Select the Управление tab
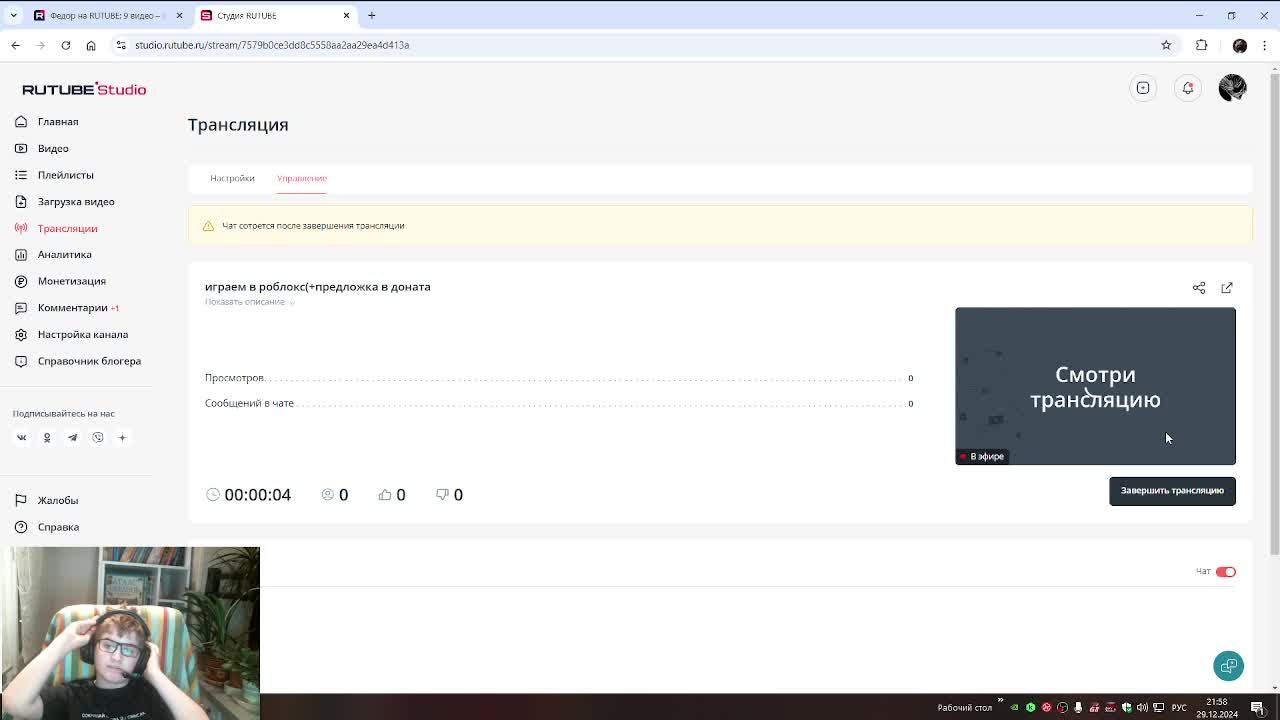1280x720 pixels. tap(302, 178)
